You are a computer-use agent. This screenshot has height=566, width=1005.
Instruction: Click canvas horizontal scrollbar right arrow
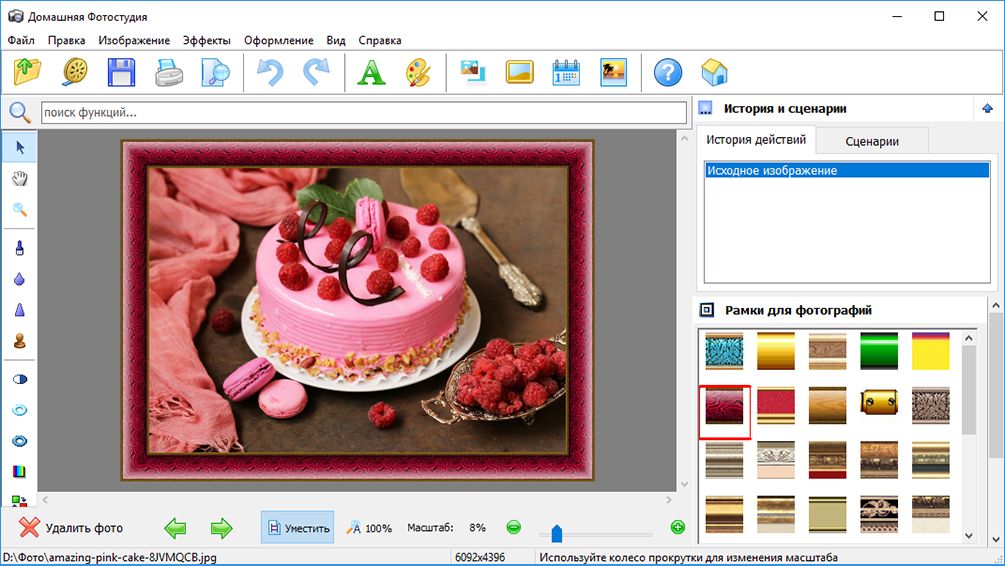click(669, 499)
